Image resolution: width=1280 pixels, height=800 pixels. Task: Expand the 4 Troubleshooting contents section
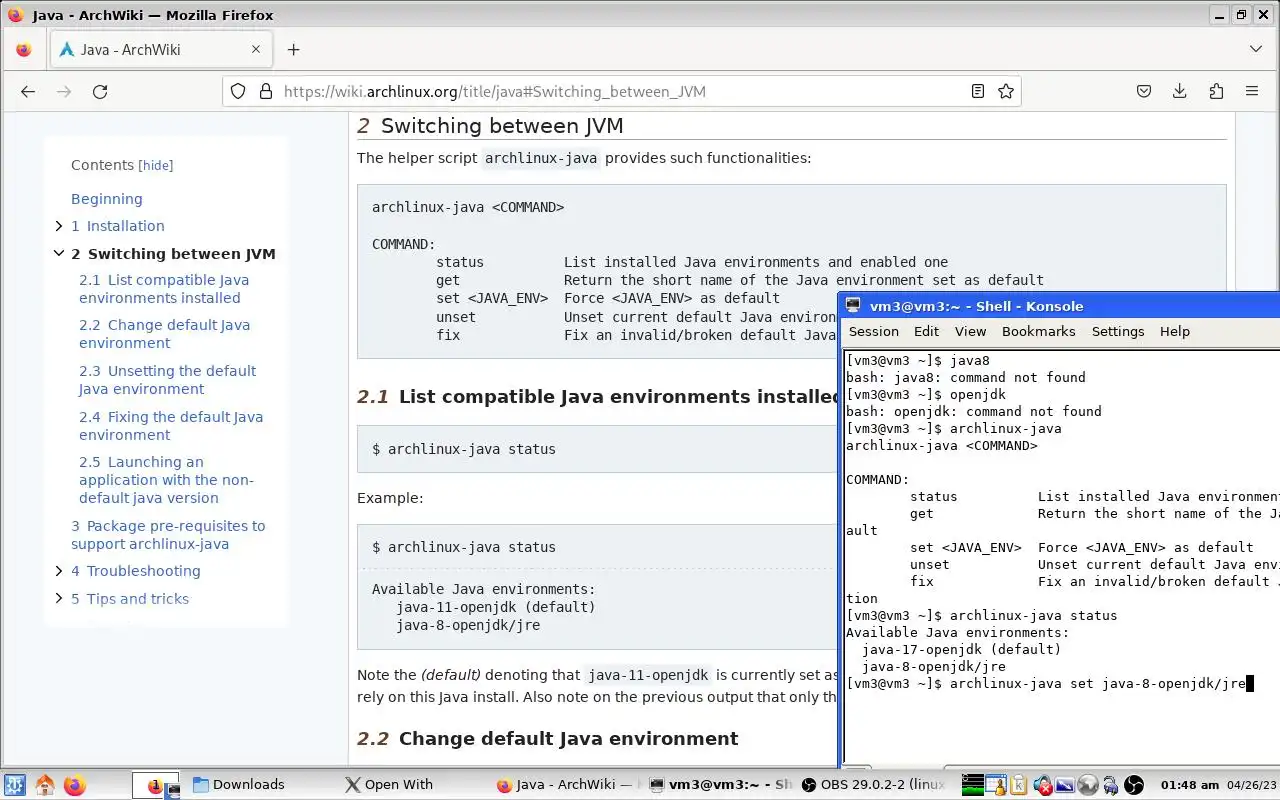pyautogui.click(x=59, y=571)
